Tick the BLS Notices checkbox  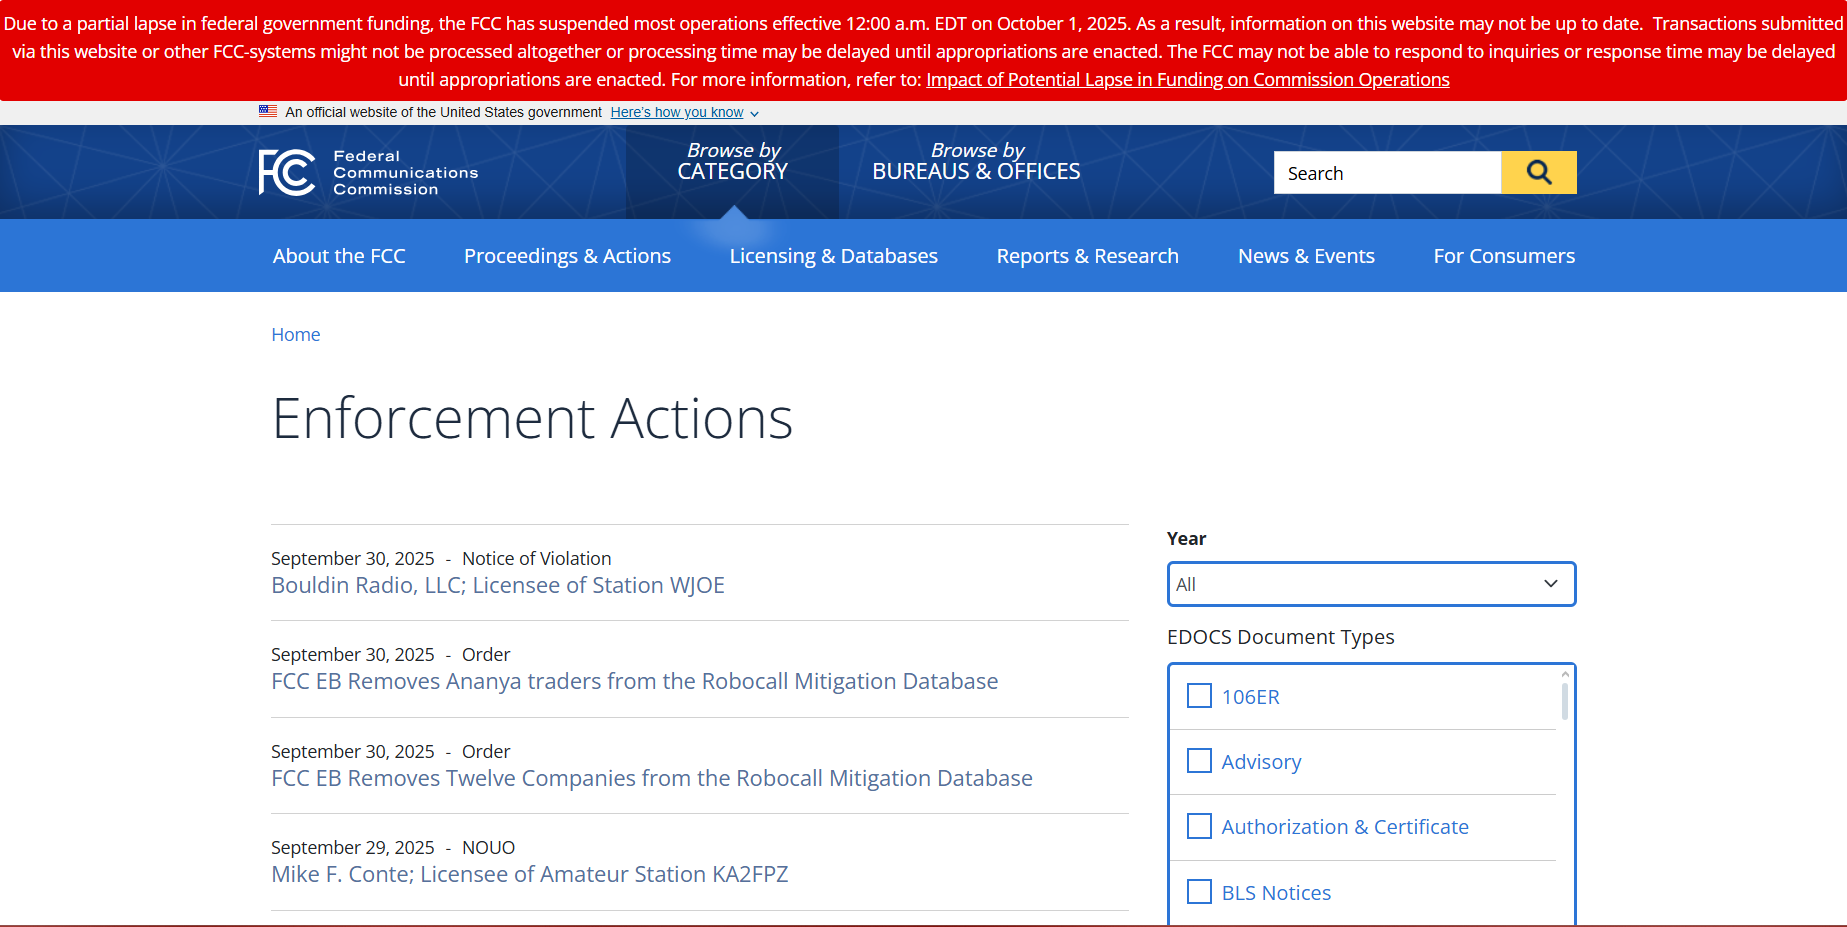click(x=1199, y=892)
